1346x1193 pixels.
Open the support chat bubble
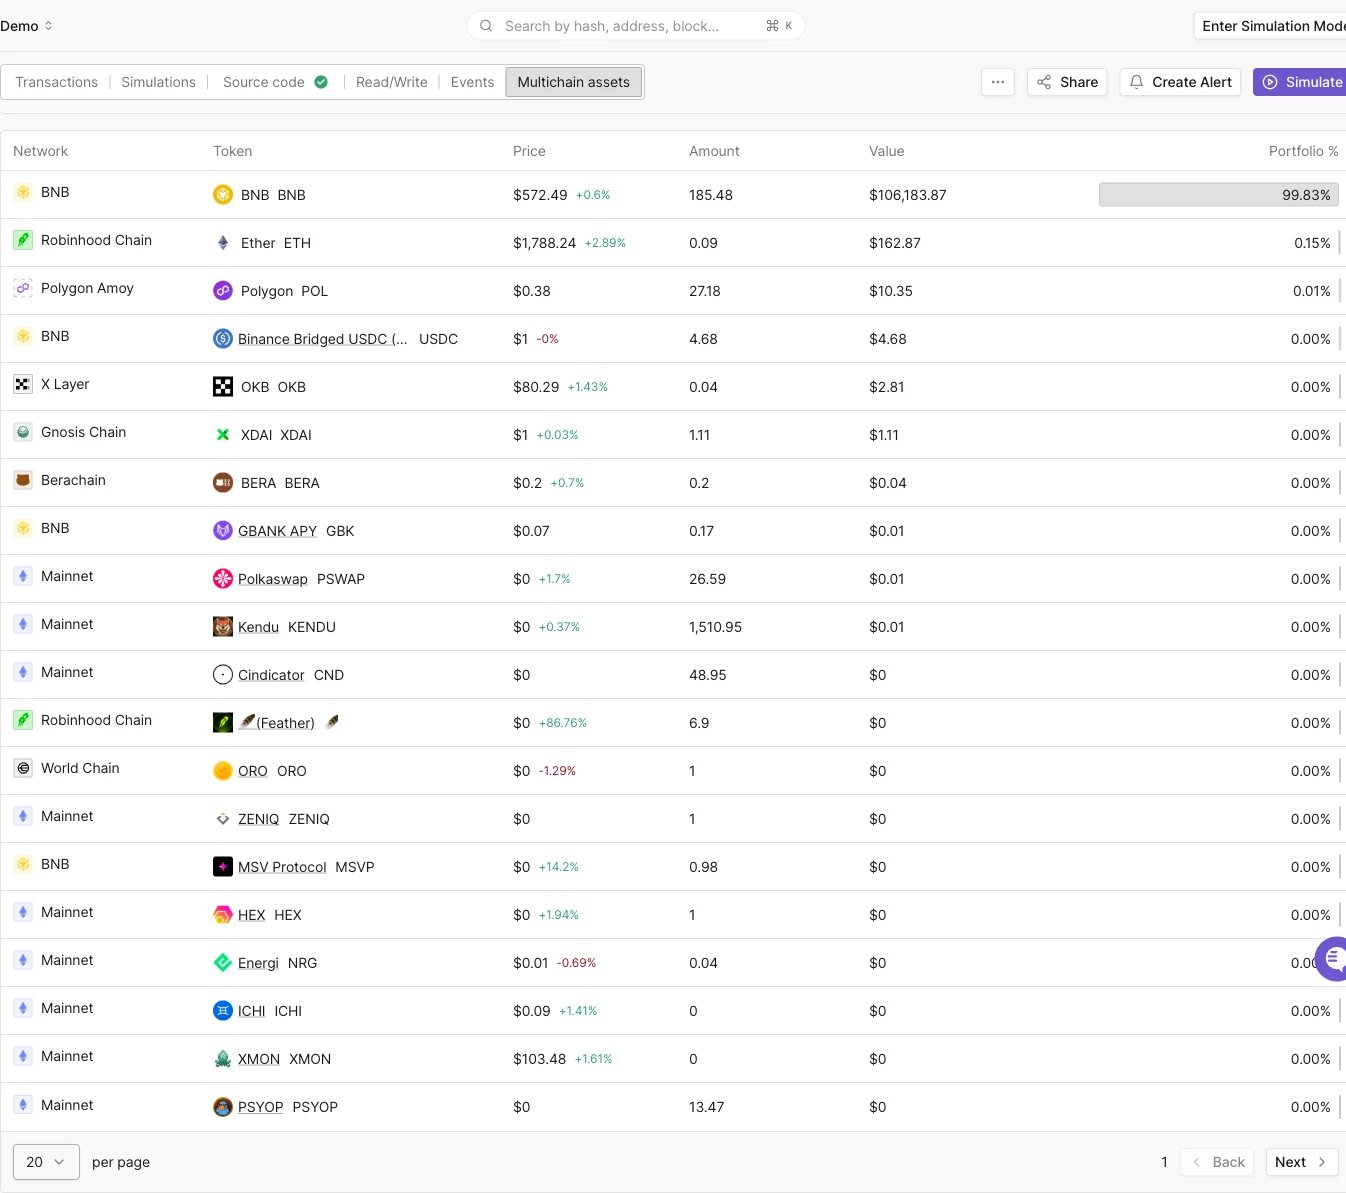tap(1332, 959)
